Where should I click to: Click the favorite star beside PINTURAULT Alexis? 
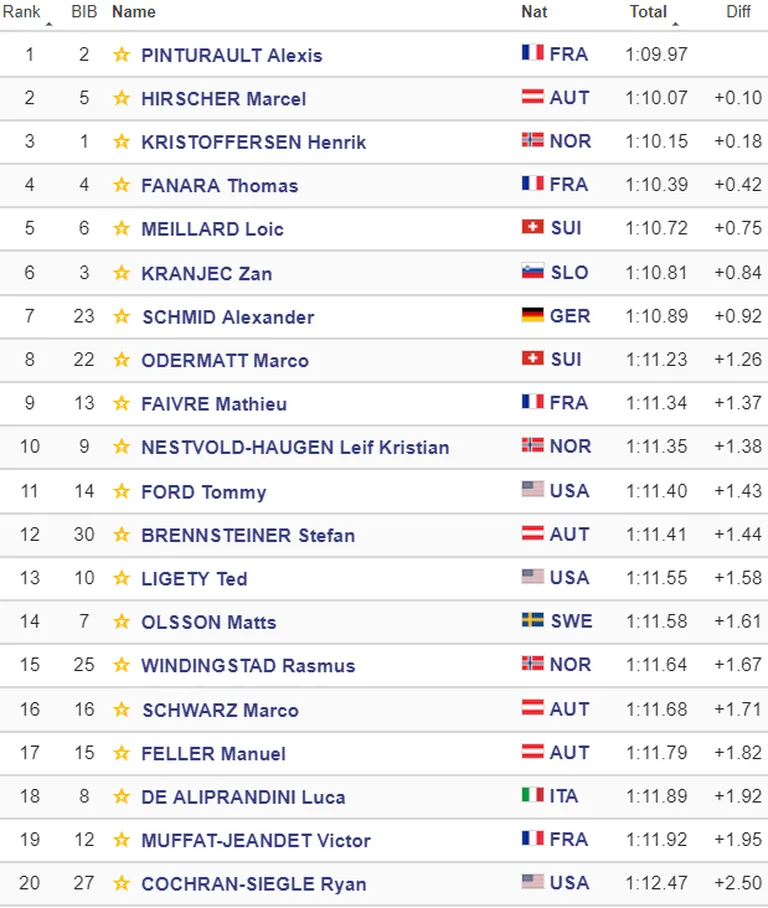tap(122, 54)
